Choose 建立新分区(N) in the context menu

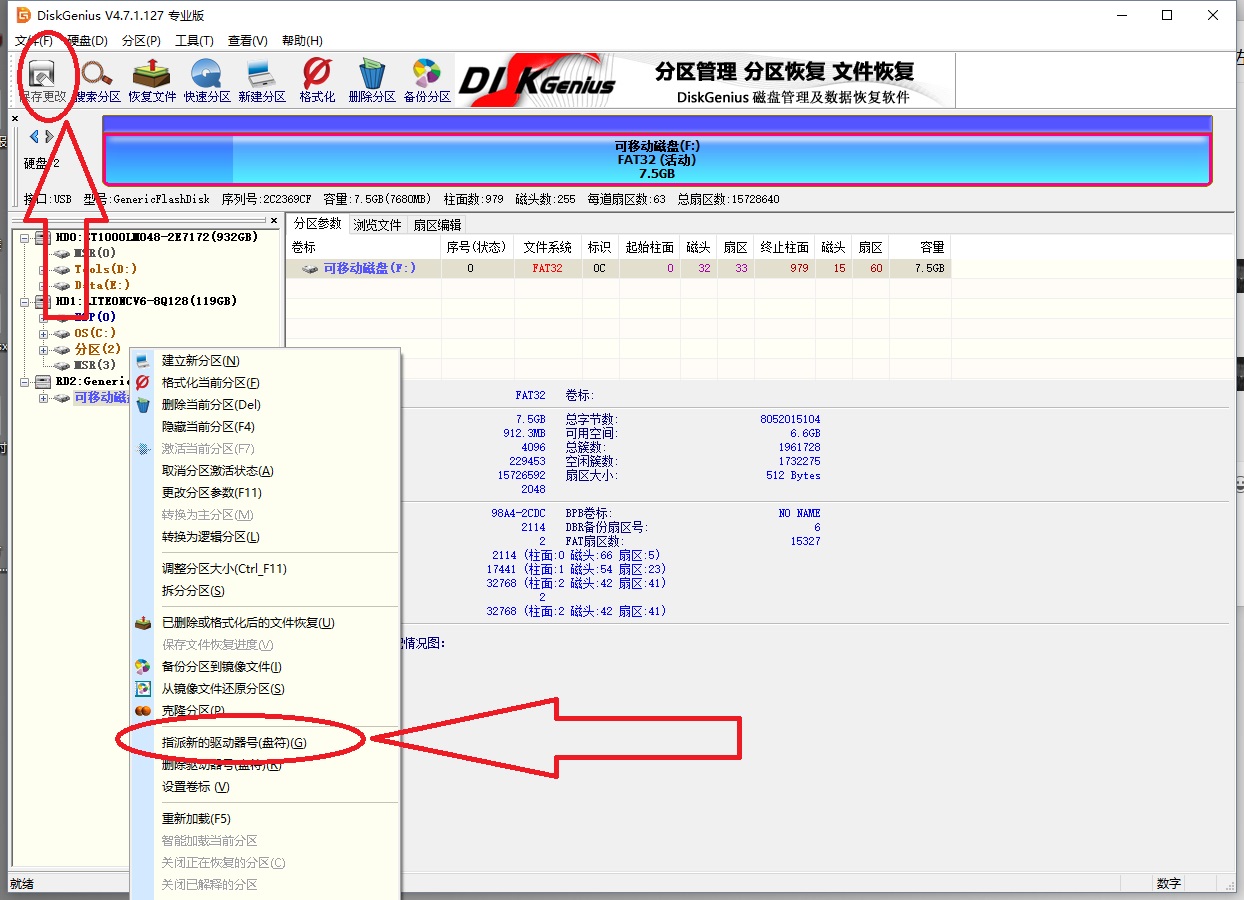[x=200, y=361]
